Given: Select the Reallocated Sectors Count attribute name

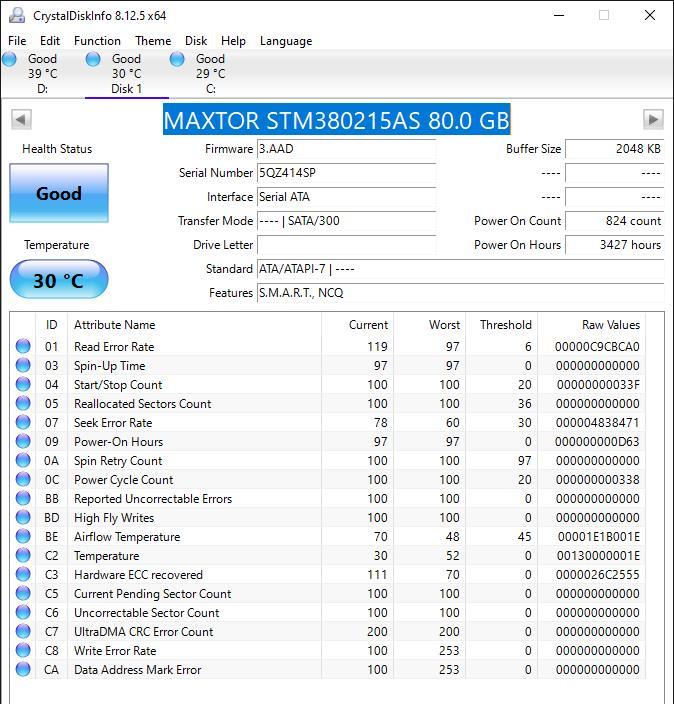Looking at the screenshot, I should [142, 404].
